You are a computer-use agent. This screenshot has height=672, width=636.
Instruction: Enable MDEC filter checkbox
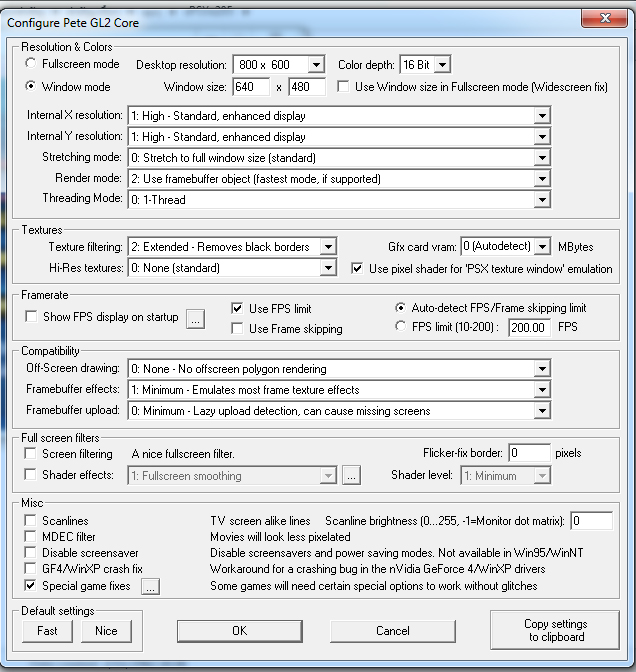click(x=30, y=536)
